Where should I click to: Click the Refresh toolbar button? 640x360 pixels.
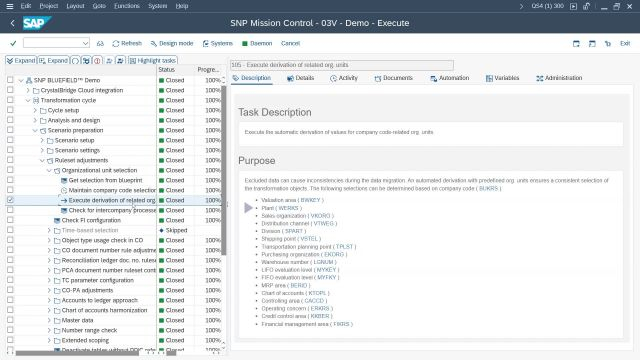127,43
